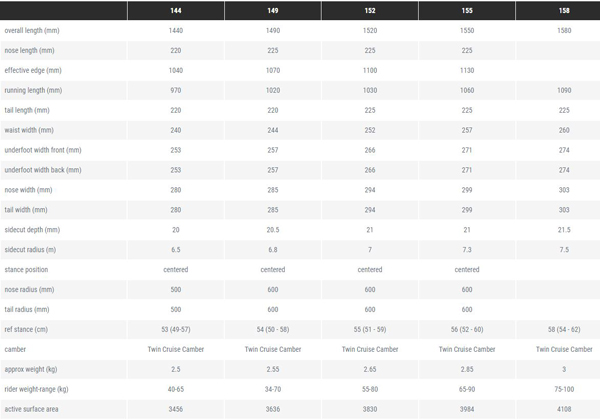The width and height of the screenshot is (600, 419).
Task: Select the "camber" row label
Action: 18,349
